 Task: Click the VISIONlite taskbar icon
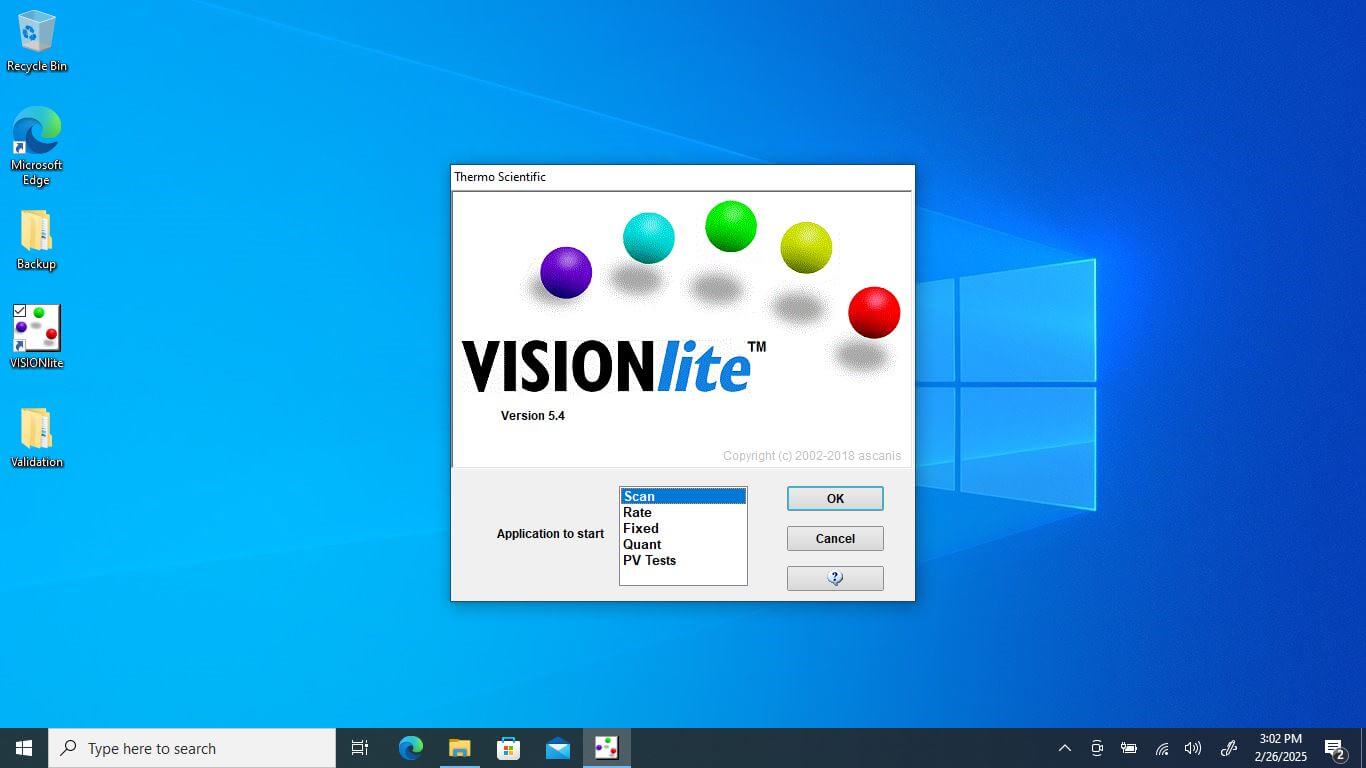click(x=607, y=748)
